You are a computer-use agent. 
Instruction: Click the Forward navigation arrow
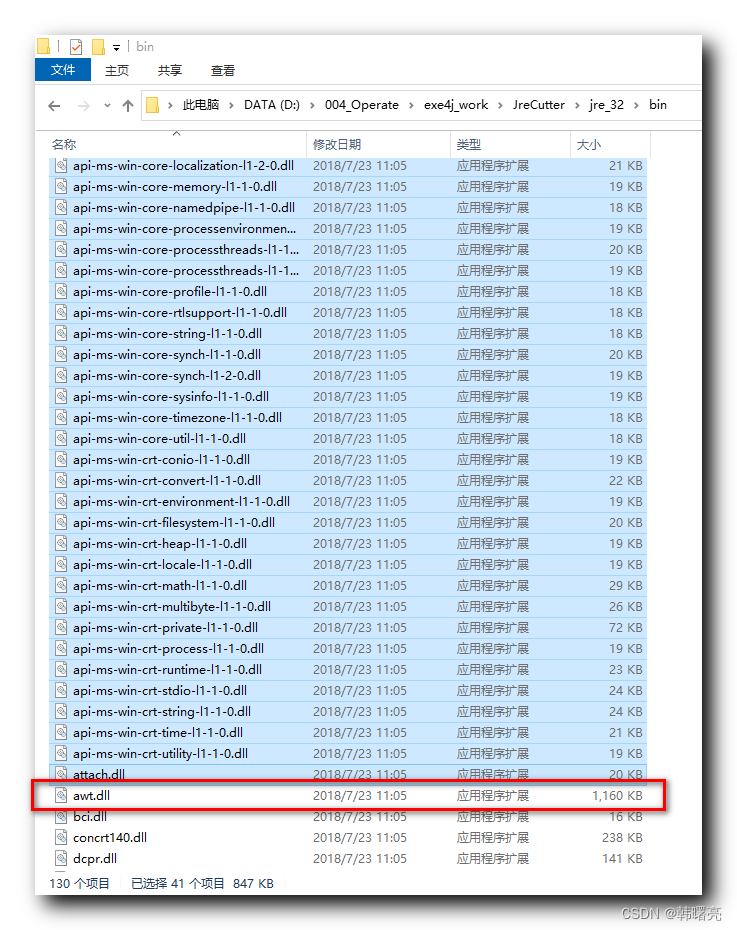[84, 106]
